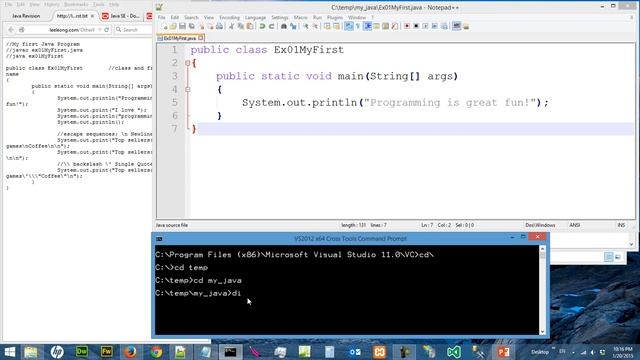
Task: Cut selection using the scissors icon
Action: pos(231,26)
